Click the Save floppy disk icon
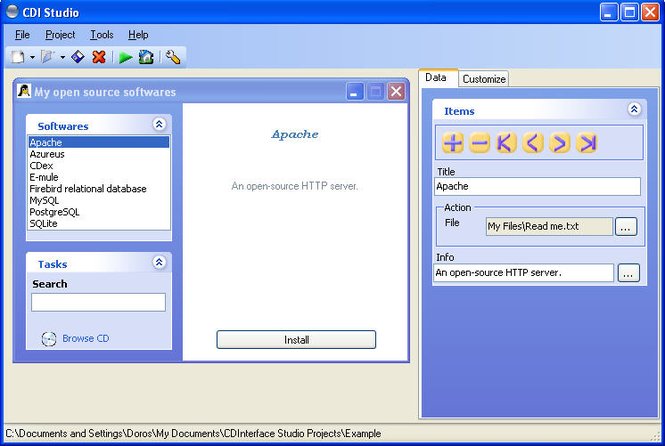665x446 pixels. (78, 57)
